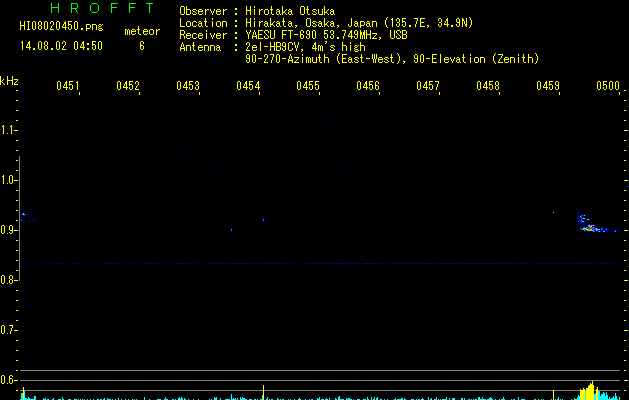Click the 0.8 kHz axis label

coord(8,280)
